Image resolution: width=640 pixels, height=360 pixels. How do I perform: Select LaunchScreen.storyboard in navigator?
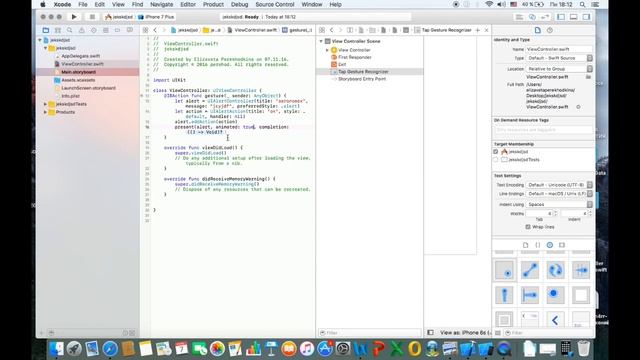(88, 88)
